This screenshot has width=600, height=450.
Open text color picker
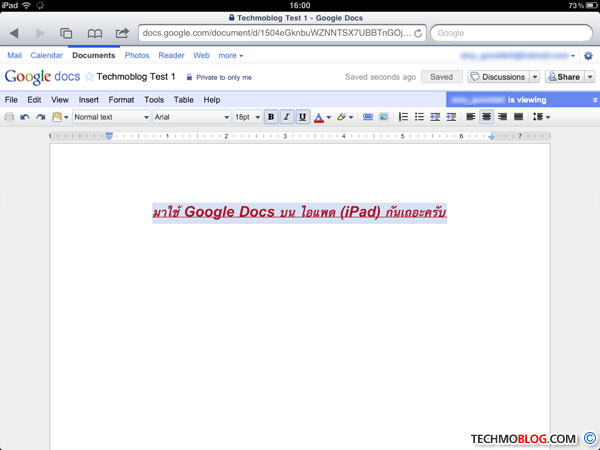point(322,117)
